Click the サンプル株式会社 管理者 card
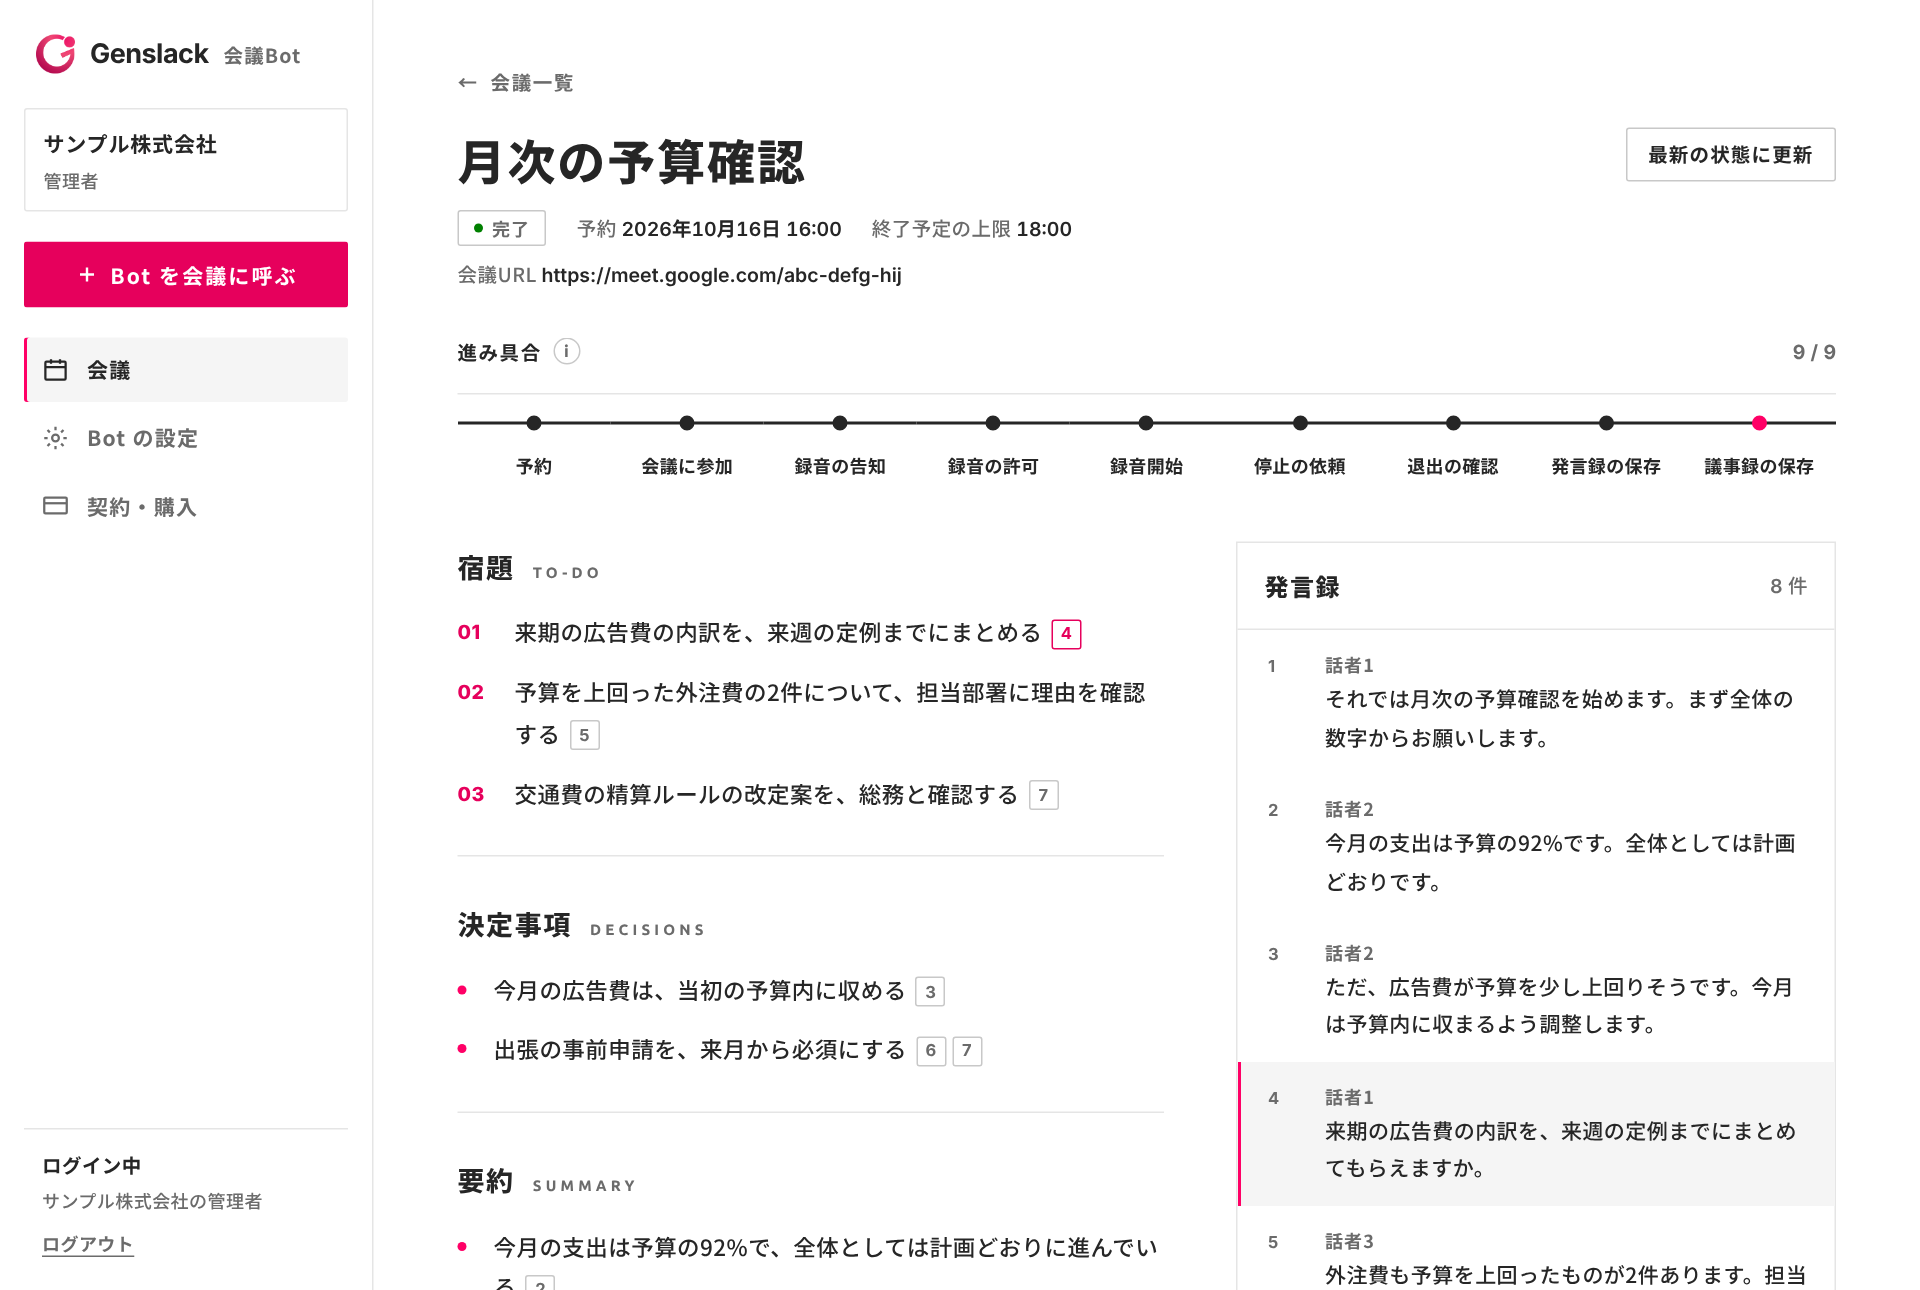 186,160
